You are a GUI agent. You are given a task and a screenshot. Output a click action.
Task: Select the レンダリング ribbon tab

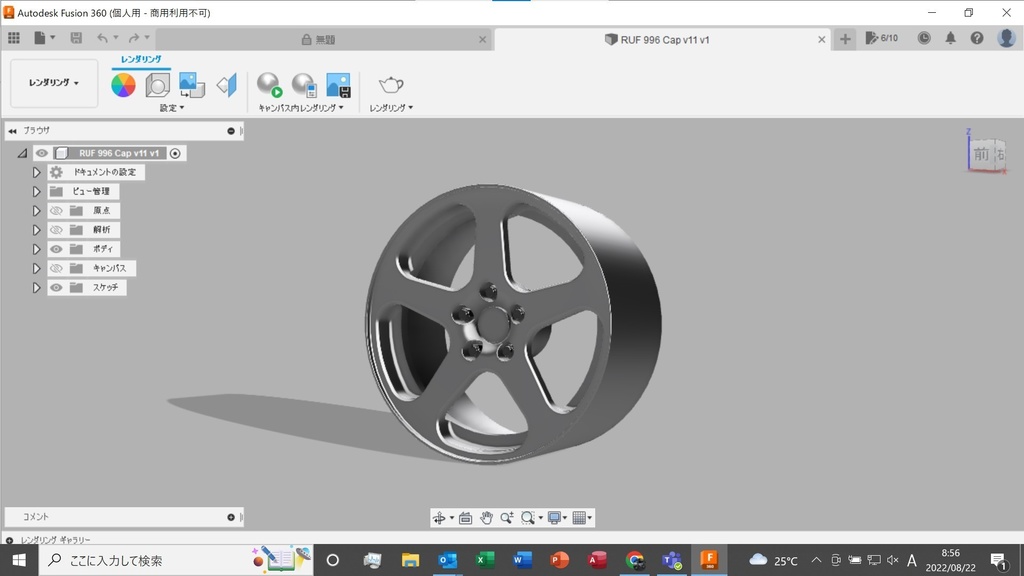point(141,60)
